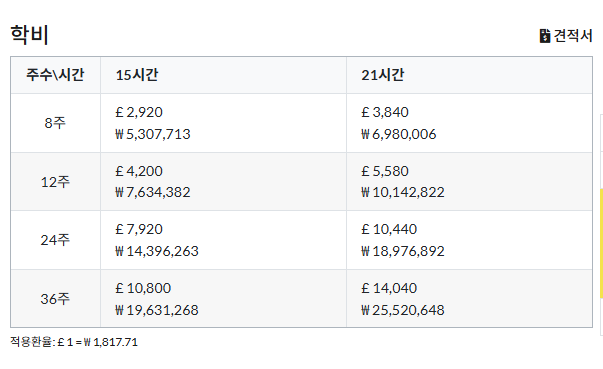The image size is (603, 369).
Task: Click the £ 10,800 price
Action: (x=143, y=288)
